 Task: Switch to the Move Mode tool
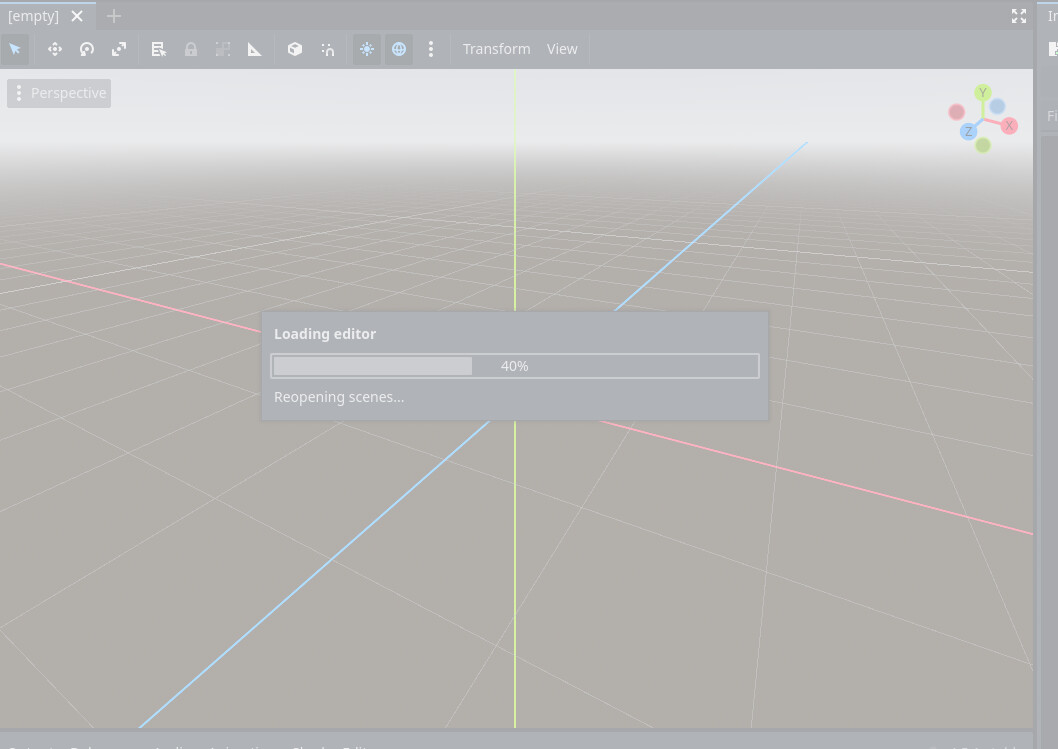(55, 49)
